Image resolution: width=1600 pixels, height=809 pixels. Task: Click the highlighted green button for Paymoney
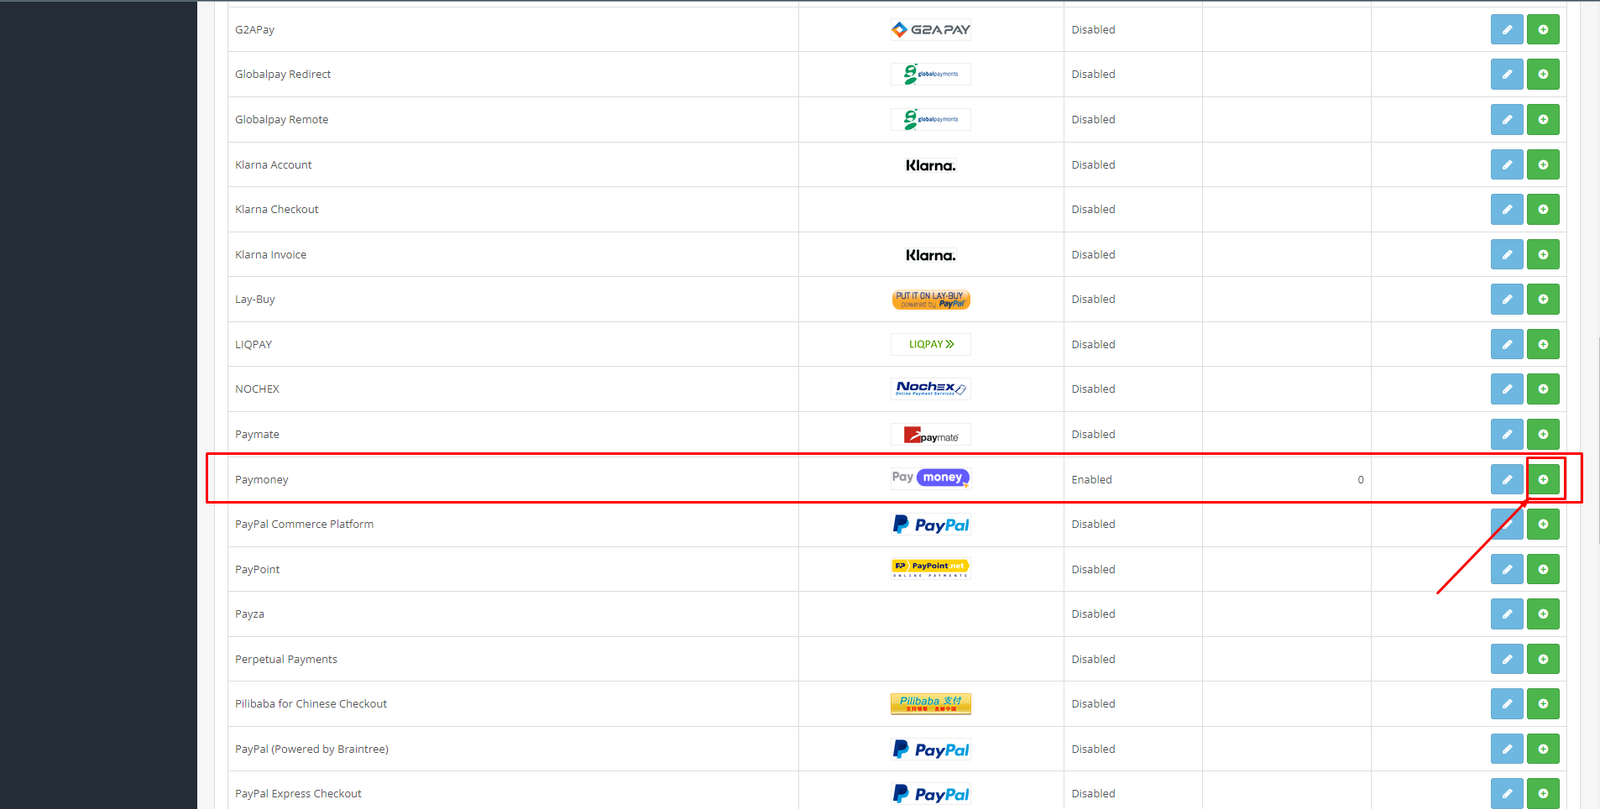(1543, 480)
